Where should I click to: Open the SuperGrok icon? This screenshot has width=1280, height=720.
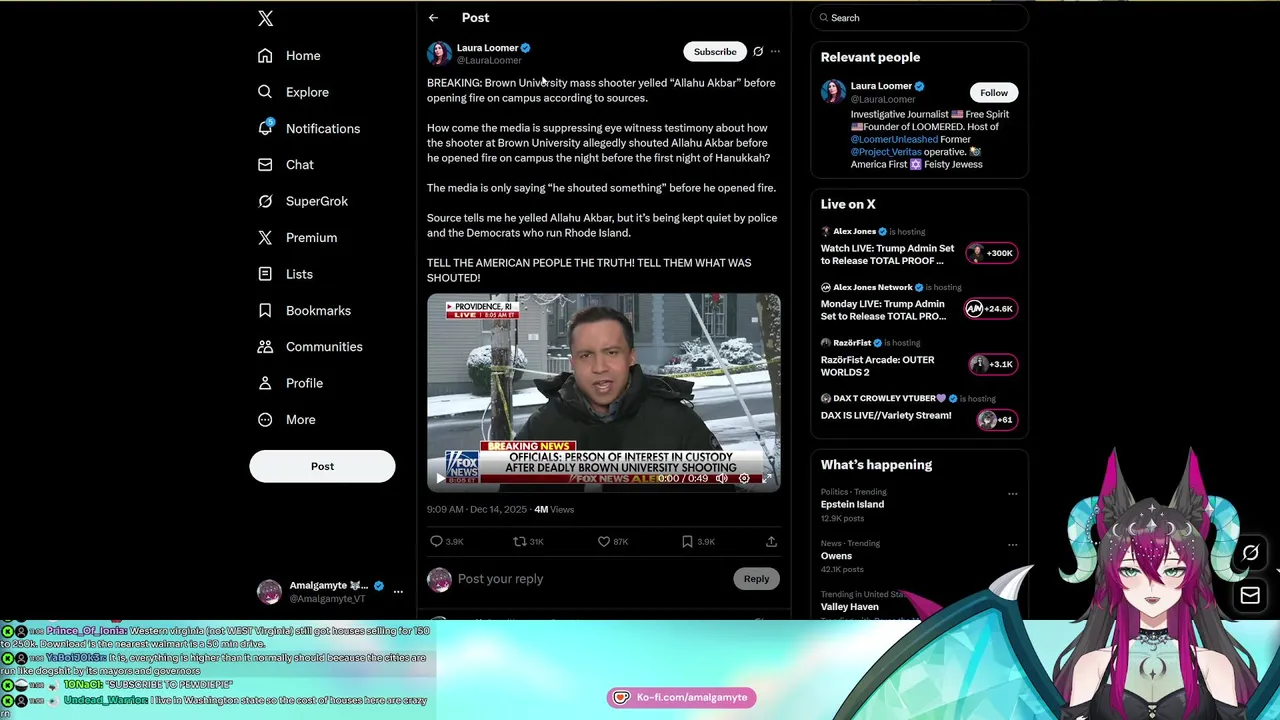tap(265, 201)
